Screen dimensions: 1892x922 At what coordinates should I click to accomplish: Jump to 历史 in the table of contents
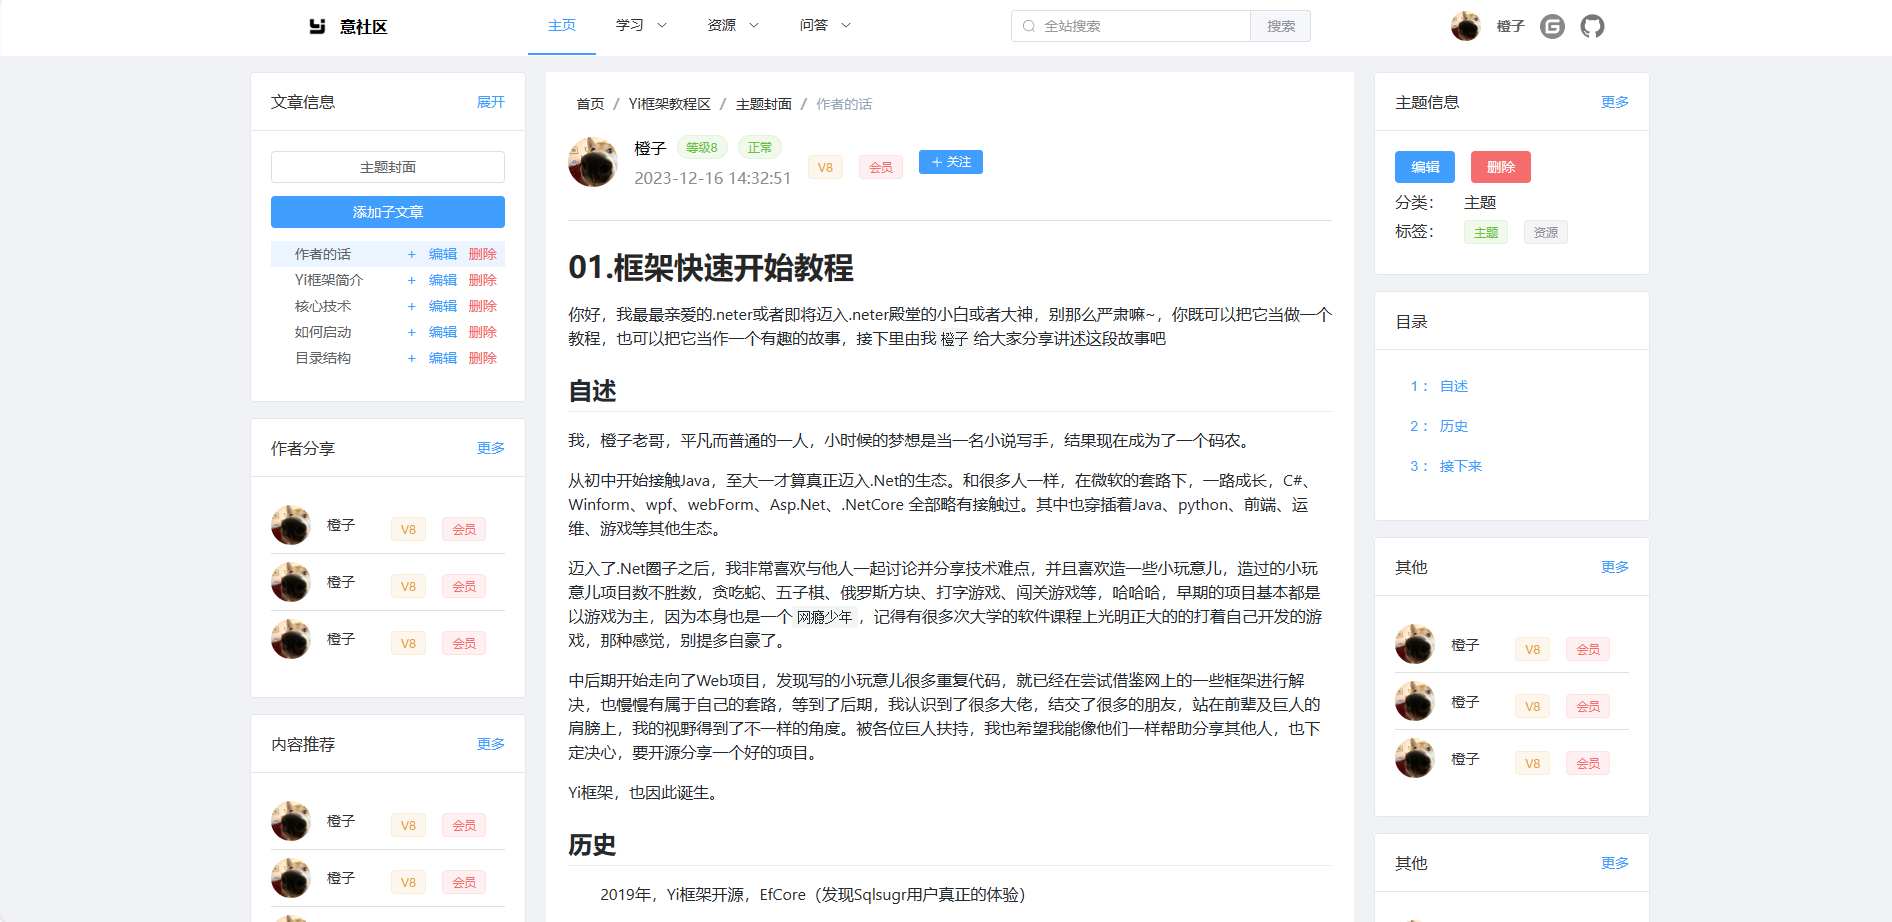click(1453, 426)
